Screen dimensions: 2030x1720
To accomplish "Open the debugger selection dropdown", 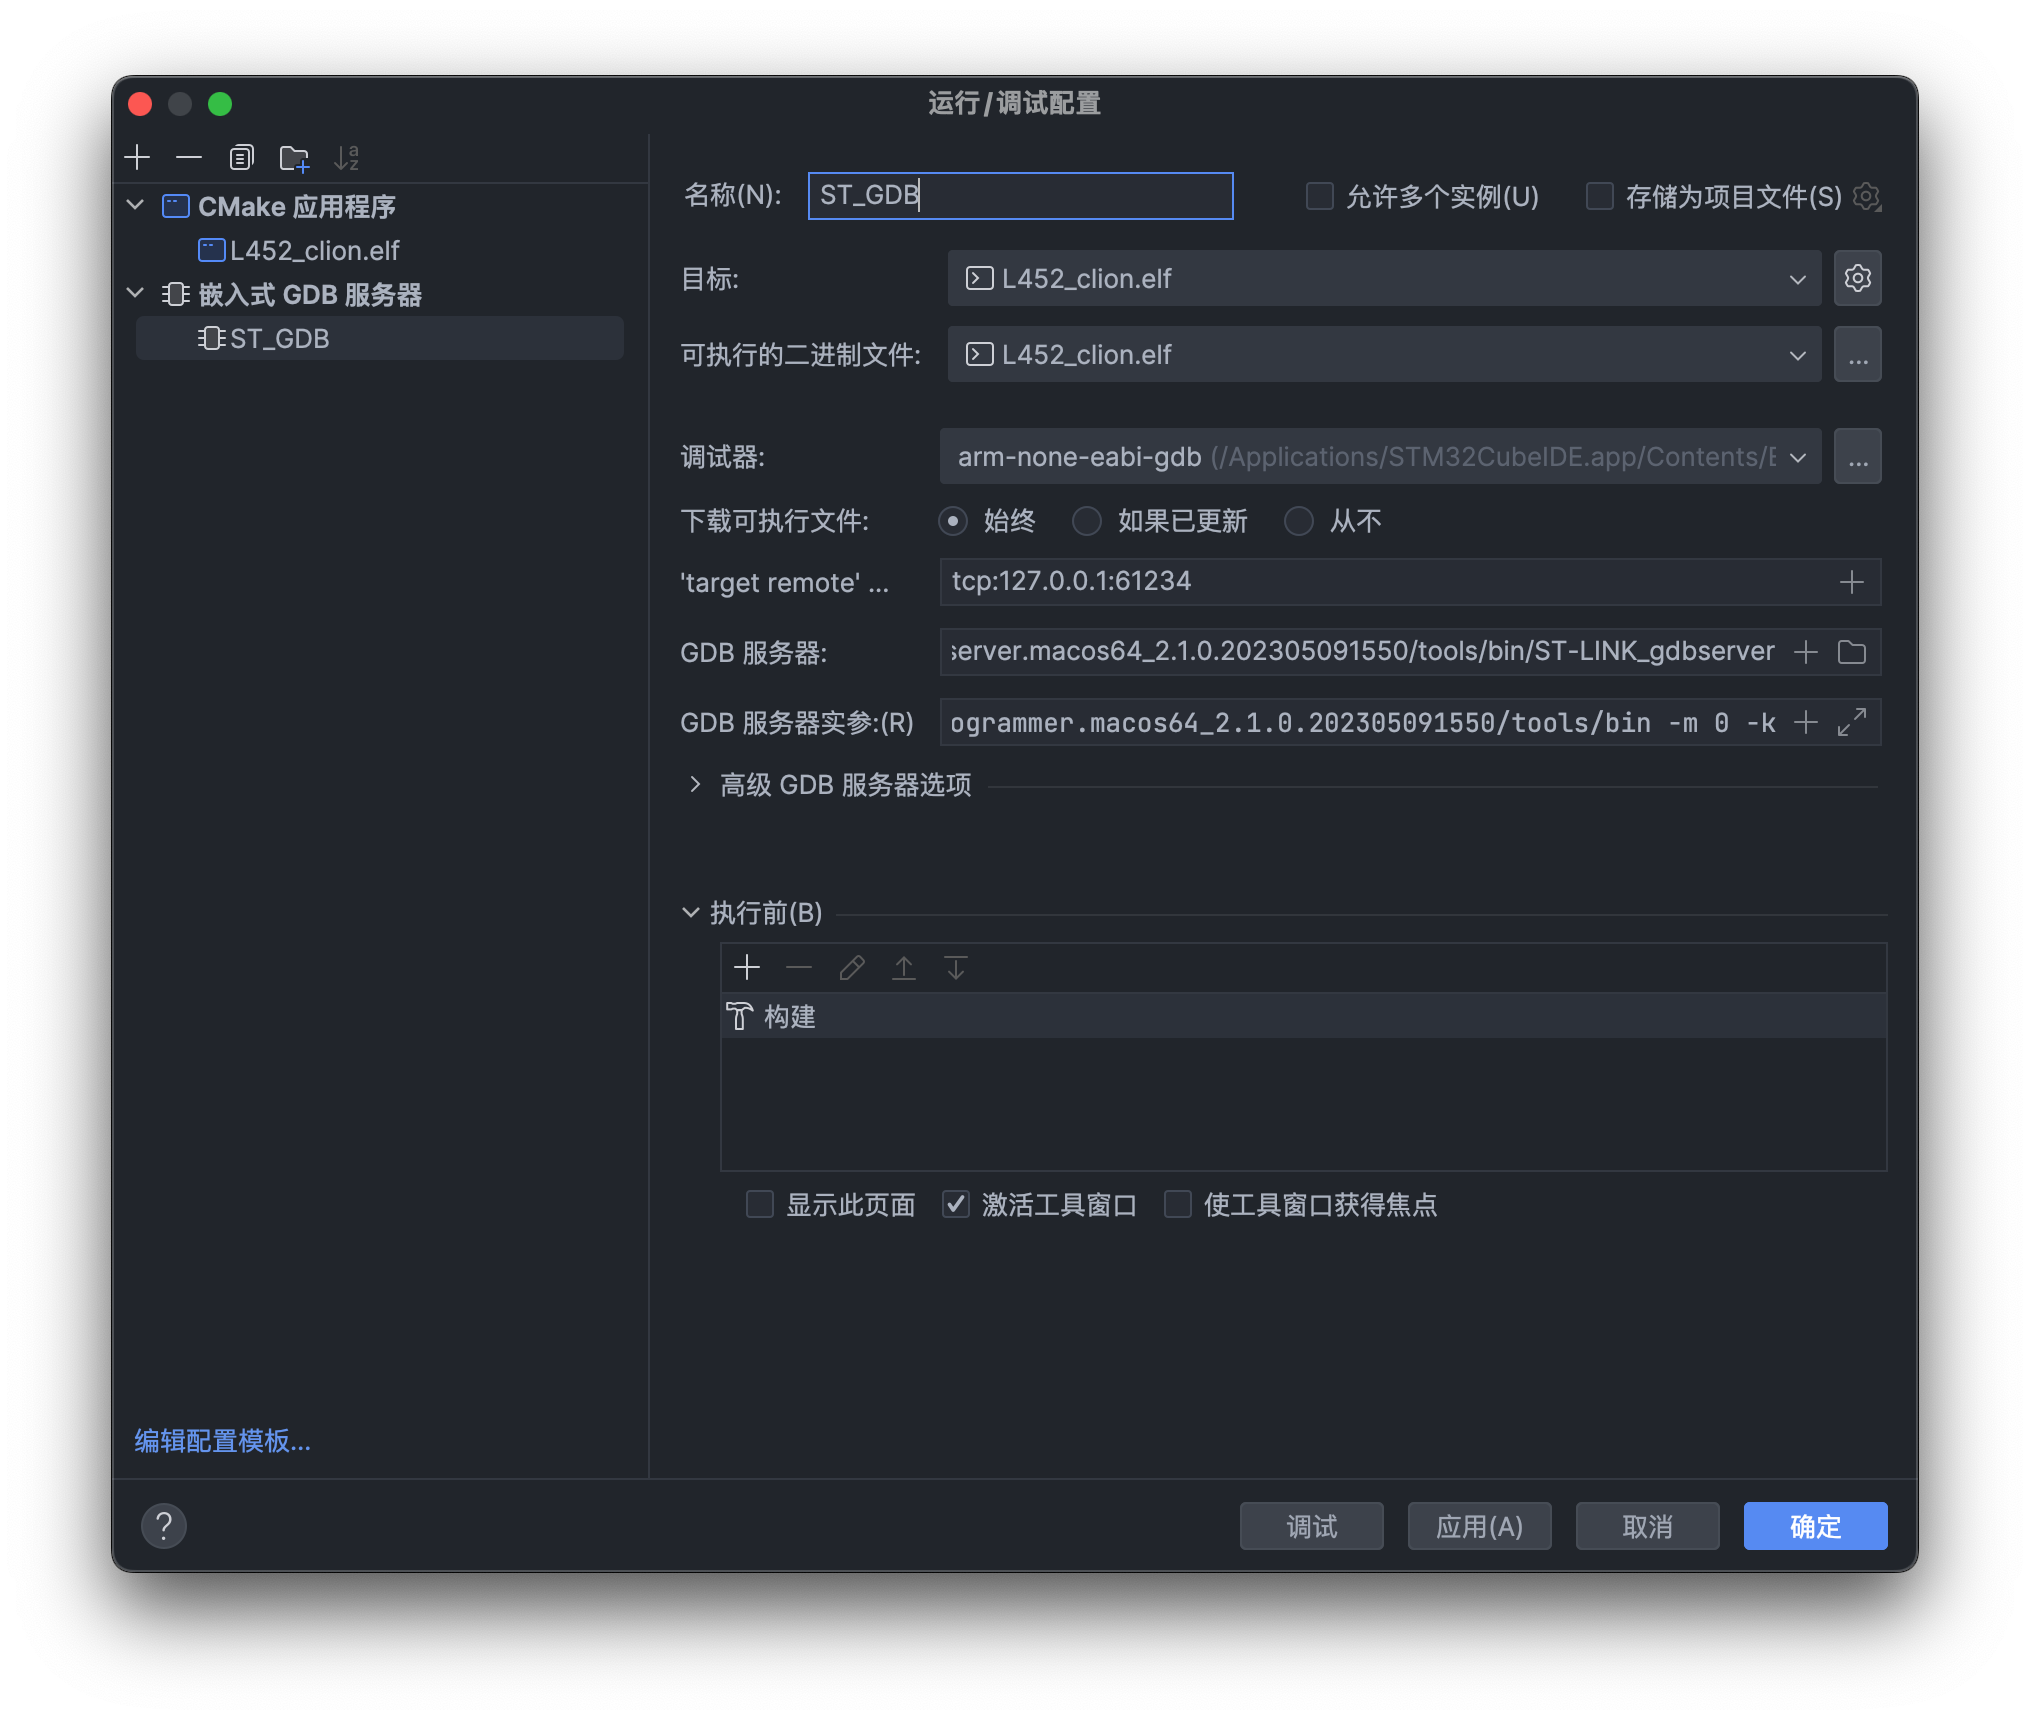I will point(1797,456).
